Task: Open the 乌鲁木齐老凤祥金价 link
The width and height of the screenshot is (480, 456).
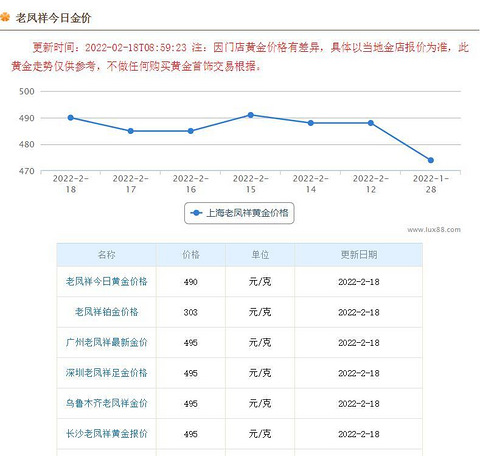Action: click(106, 403)
